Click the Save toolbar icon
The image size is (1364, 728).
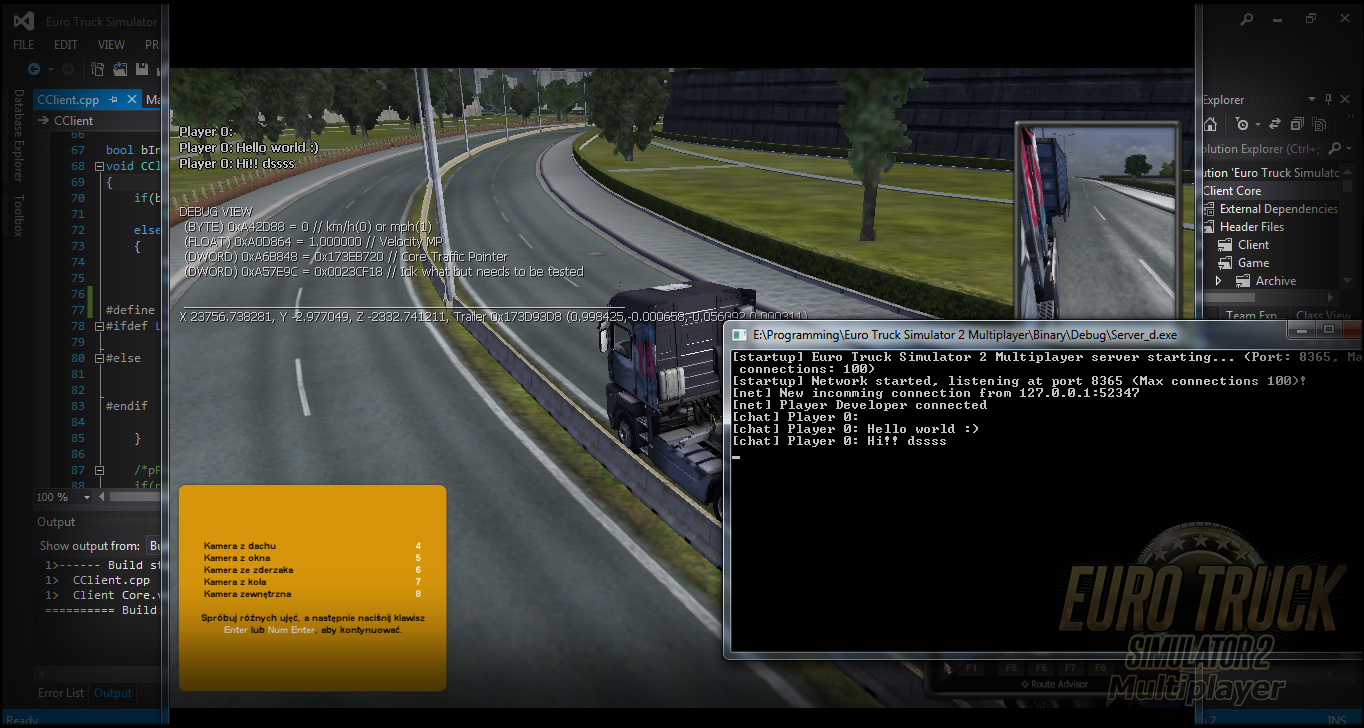(142, 69)
